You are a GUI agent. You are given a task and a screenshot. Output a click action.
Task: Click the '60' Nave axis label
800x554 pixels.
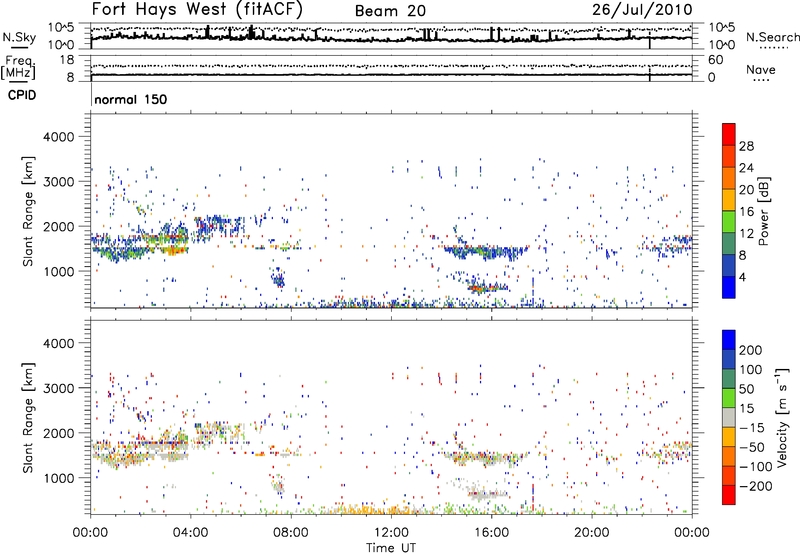click(715, 60)
